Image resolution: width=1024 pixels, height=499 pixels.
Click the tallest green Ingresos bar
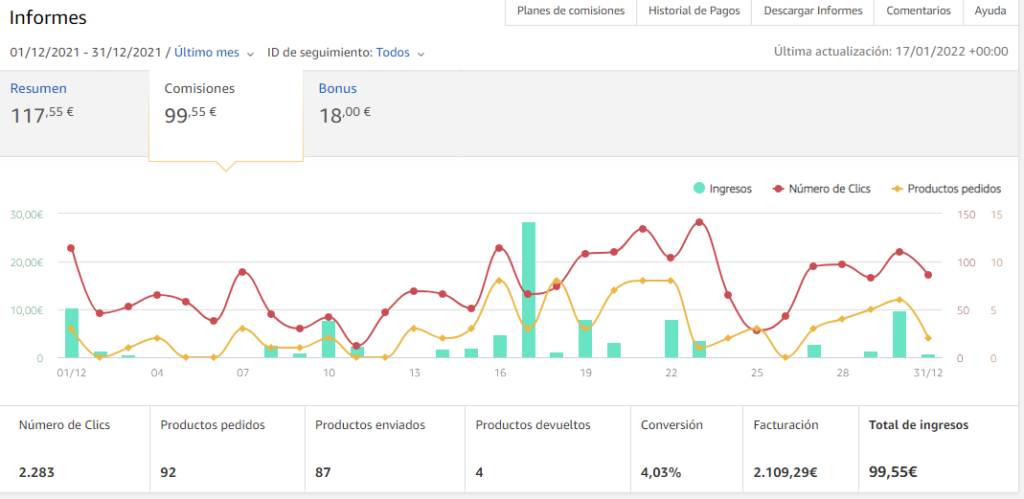point(528,290)
